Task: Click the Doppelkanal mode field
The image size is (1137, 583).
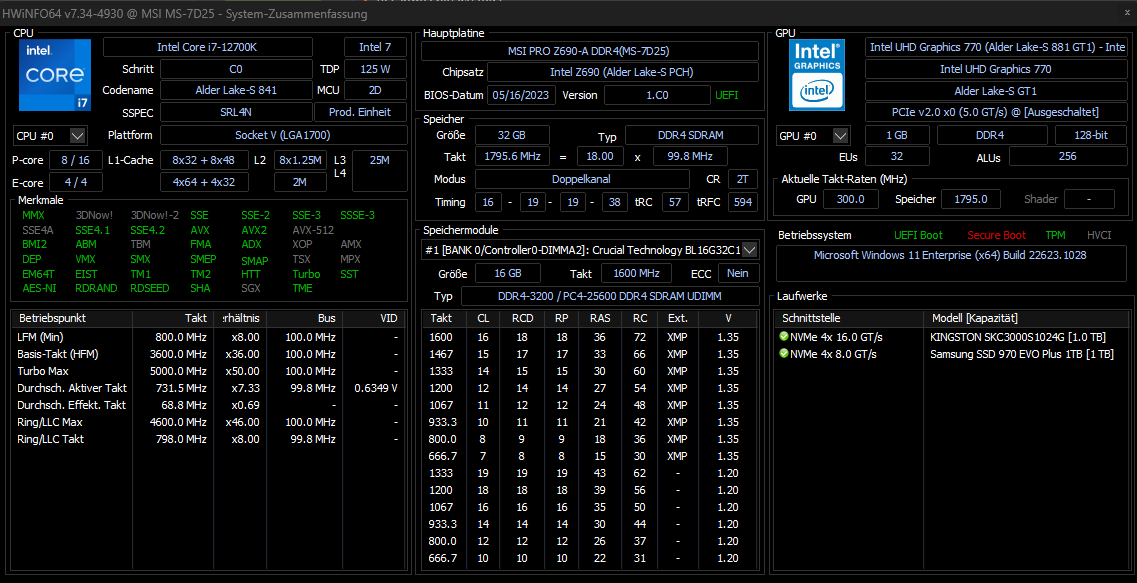Action: [x=582, y=179]
